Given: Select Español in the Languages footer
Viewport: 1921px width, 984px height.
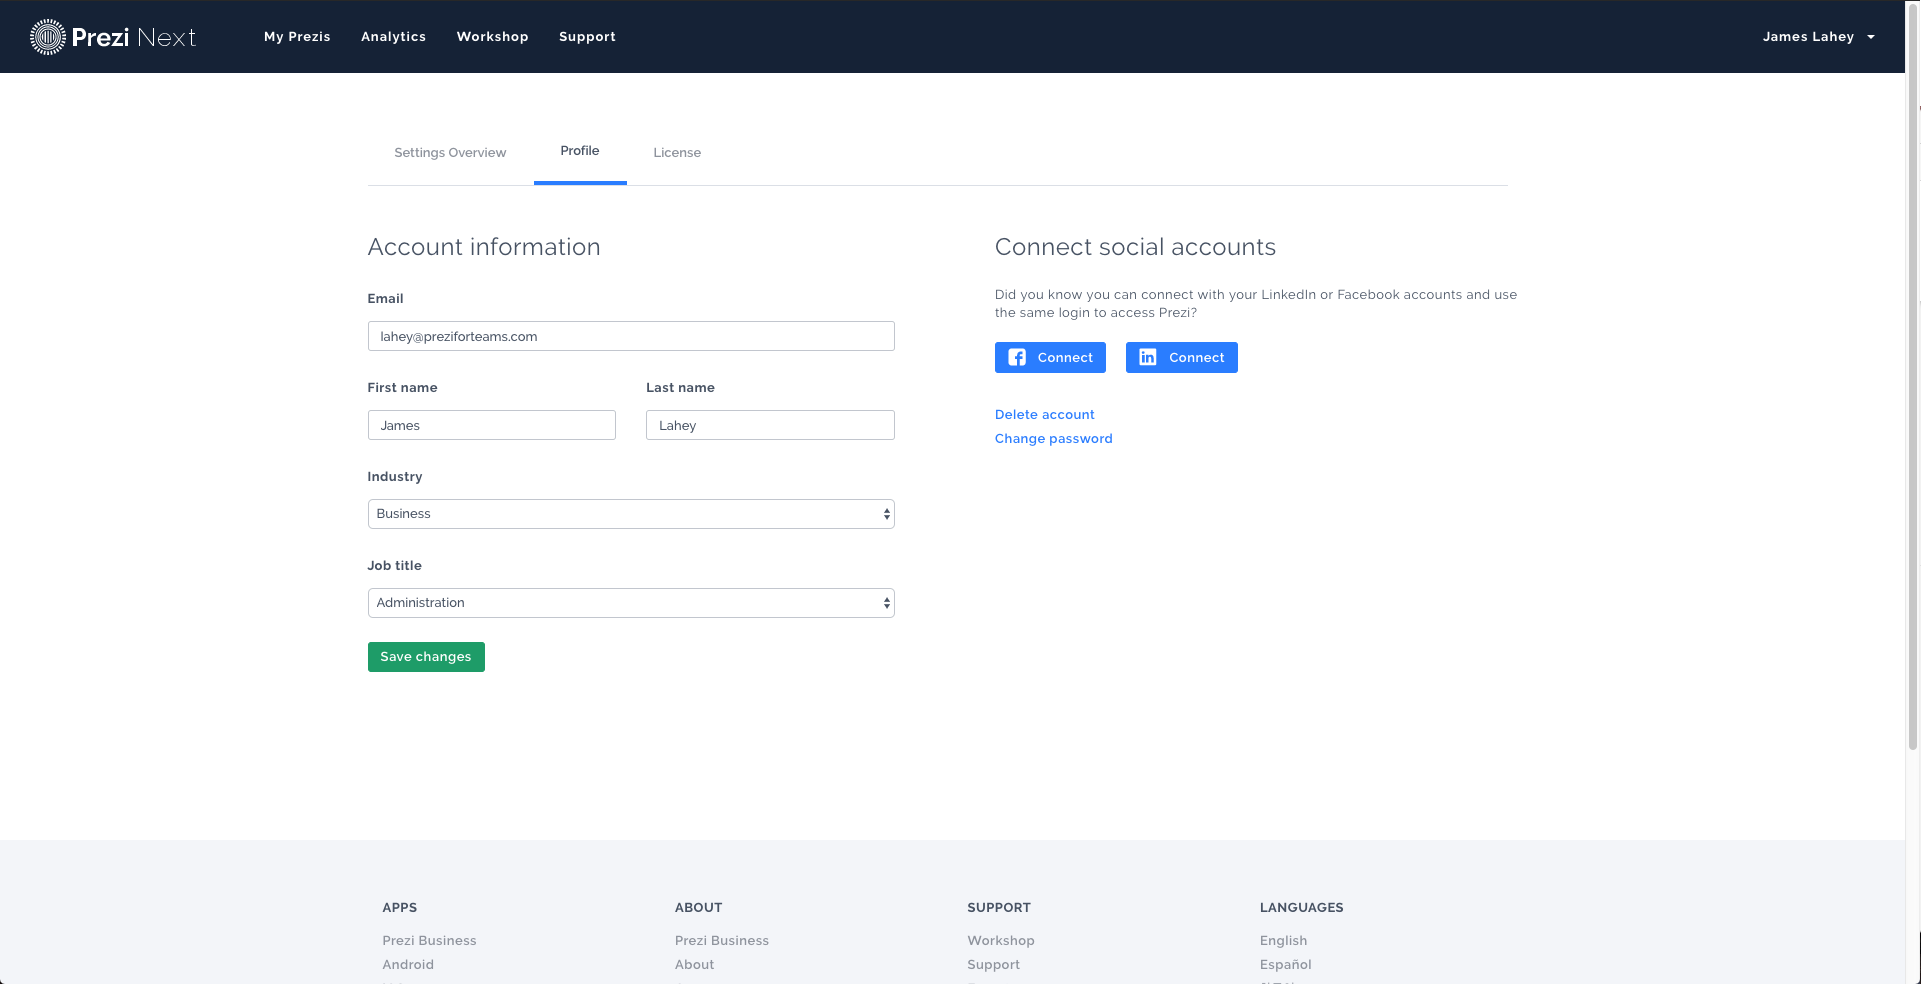Looking at the screenshot, I should (1285, 965).
